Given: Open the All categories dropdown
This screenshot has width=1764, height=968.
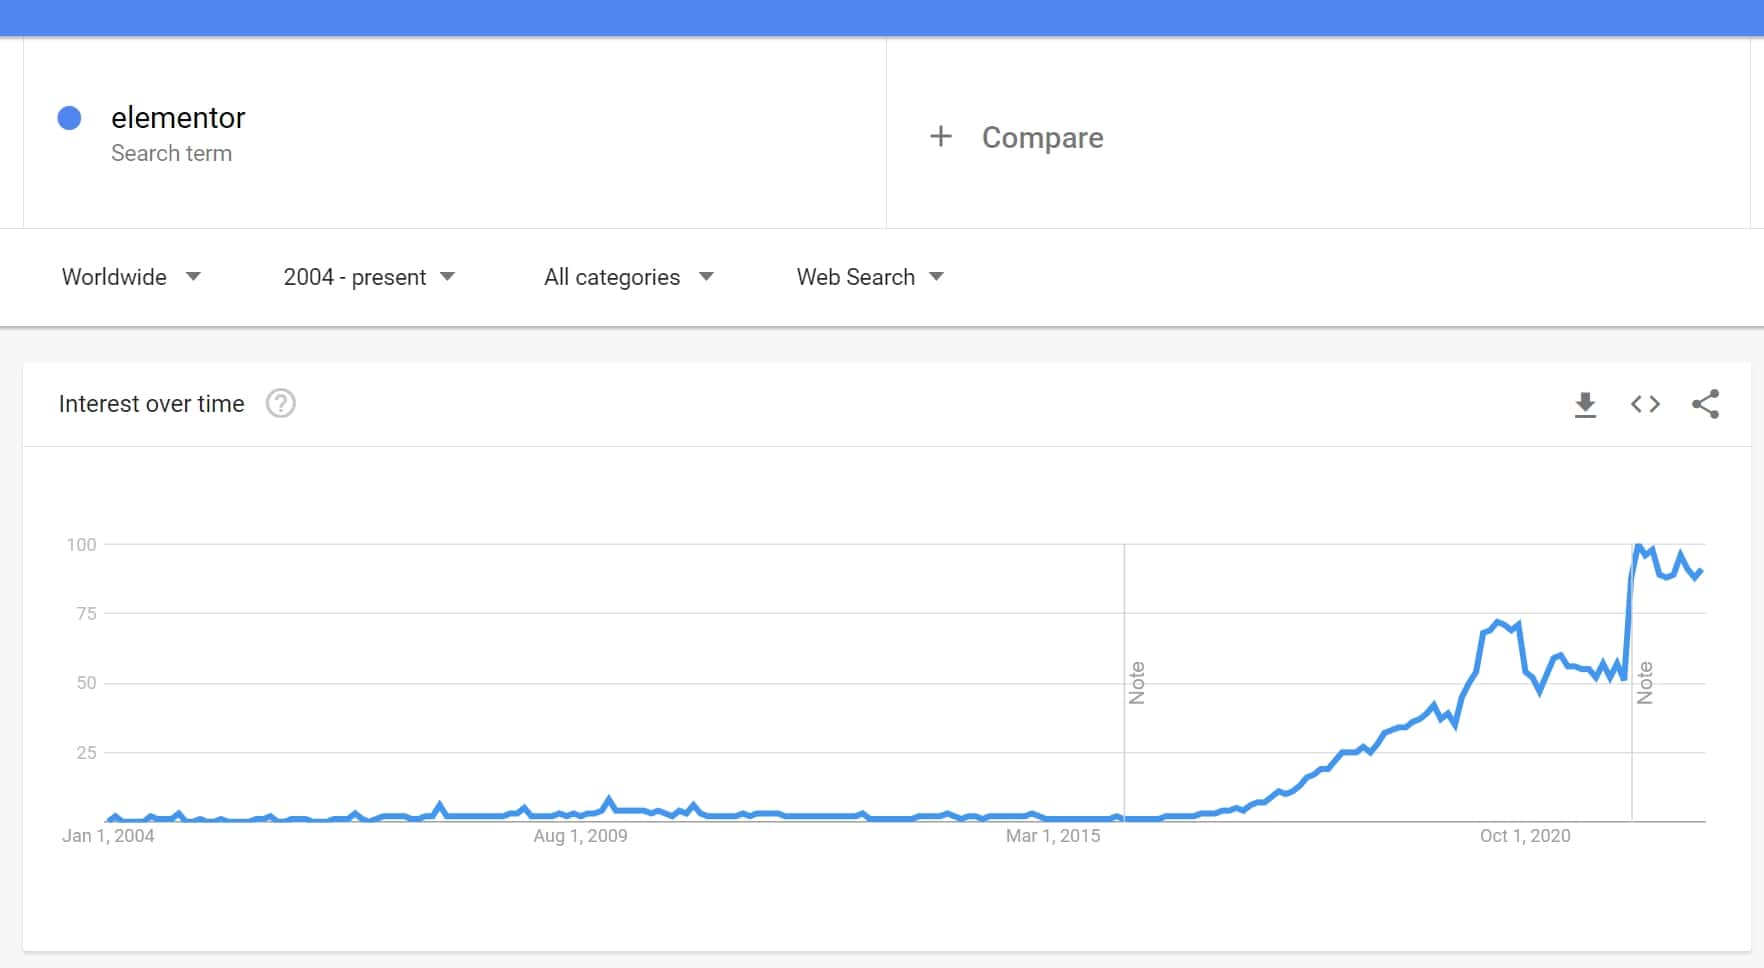Looking at the screenshot, I should point(628,277).
